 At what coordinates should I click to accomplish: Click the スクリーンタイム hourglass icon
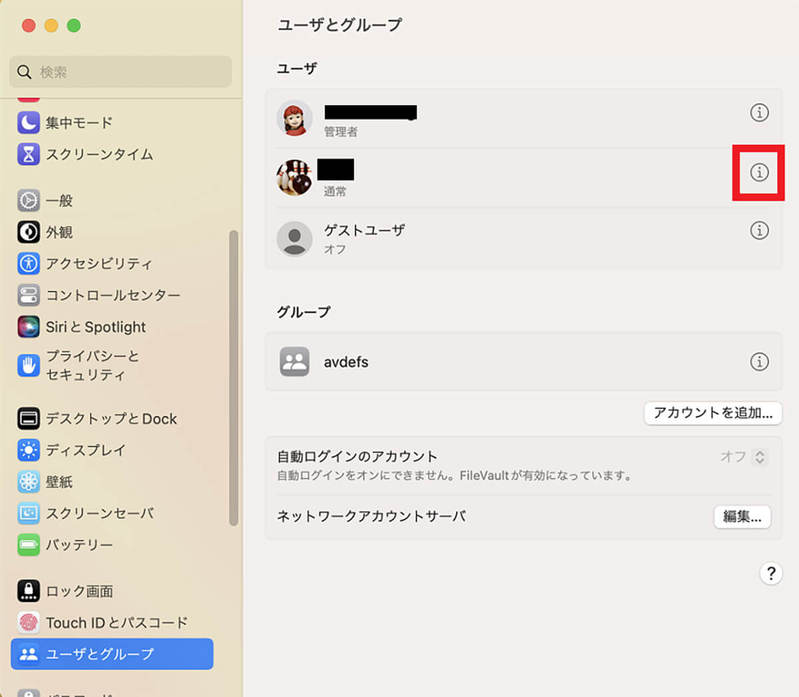point(29,154)
